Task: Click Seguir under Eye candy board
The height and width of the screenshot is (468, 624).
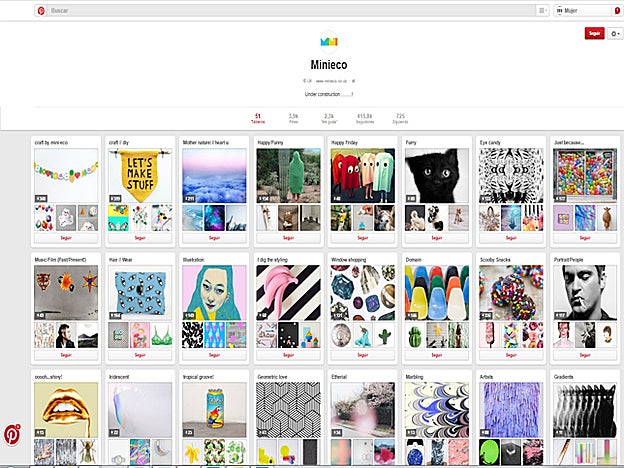Action: point(511,238)
